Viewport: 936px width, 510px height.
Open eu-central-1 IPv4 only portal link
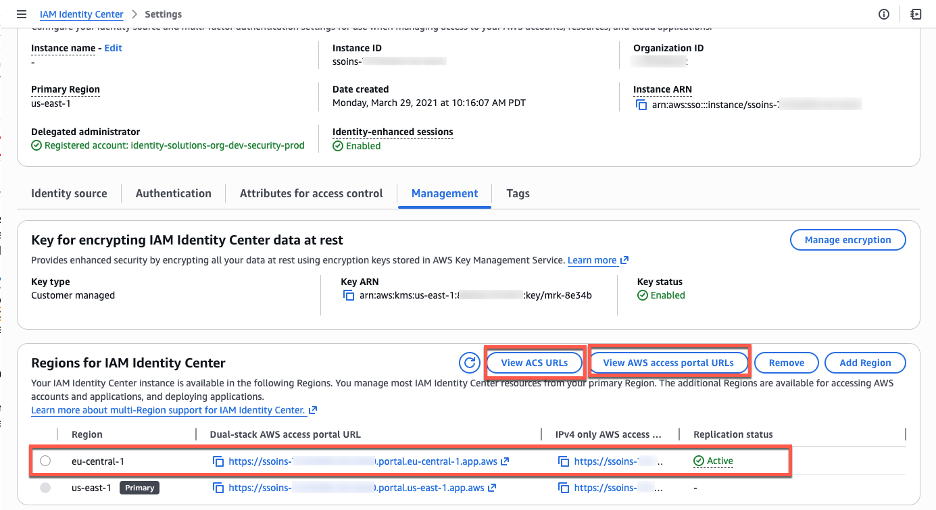(x=618, y=462)
